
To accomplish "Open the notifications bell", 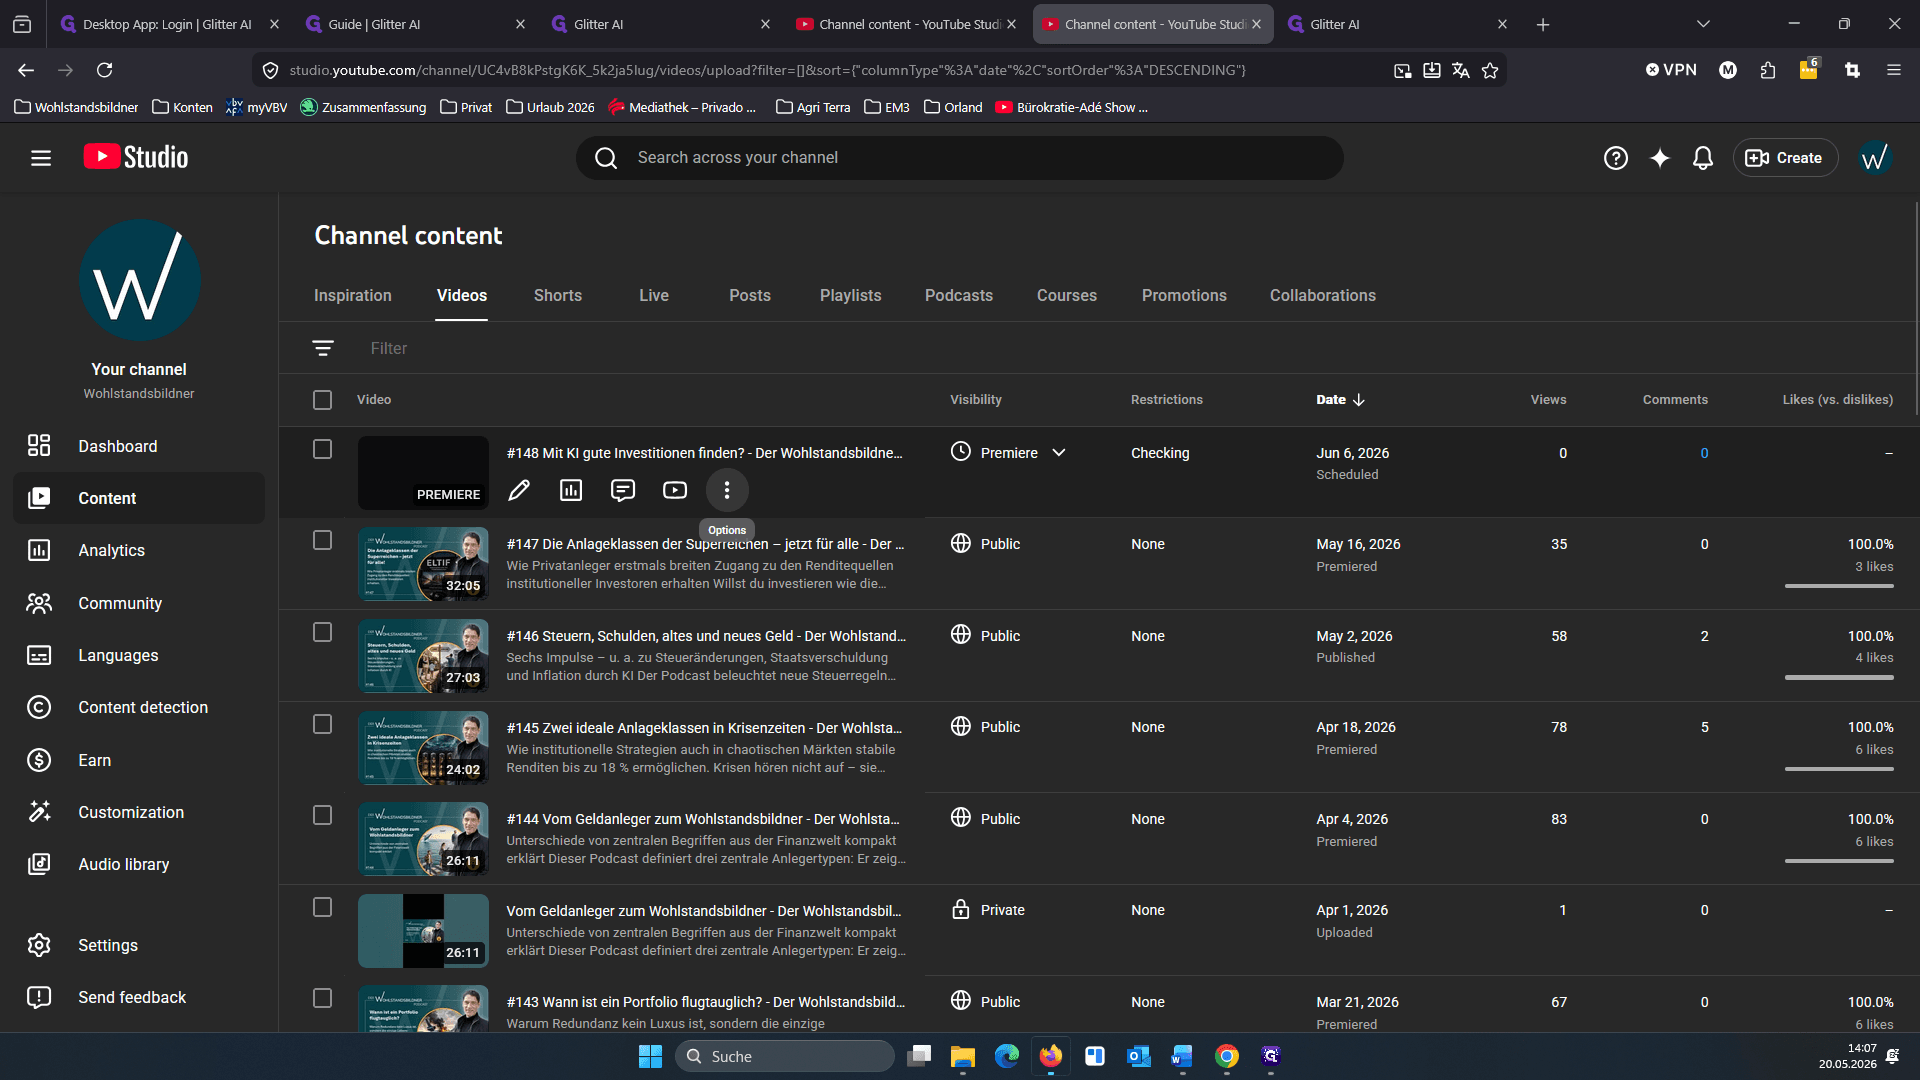I will 1703,158.
